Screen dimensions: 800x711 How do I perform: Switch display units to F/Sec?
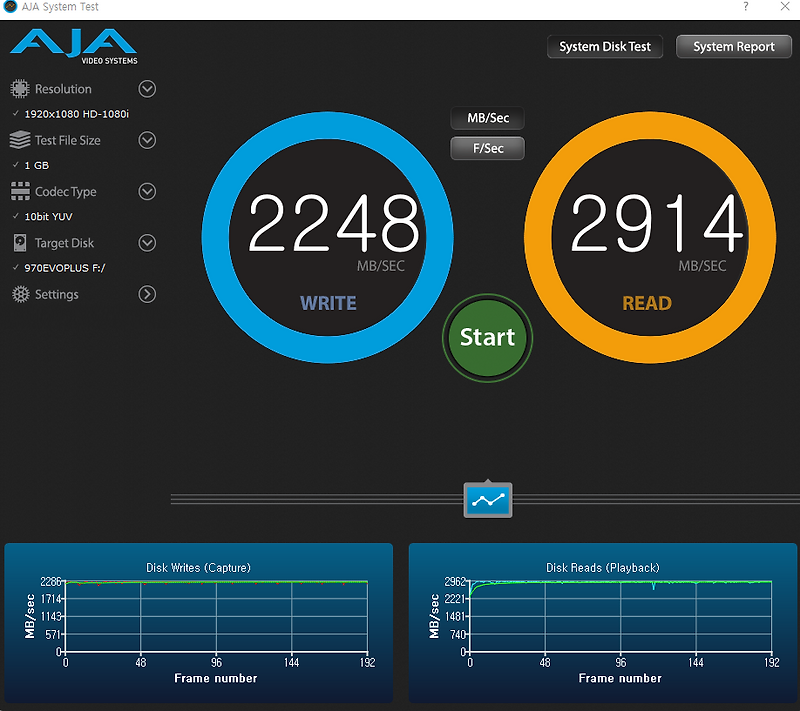(487, 148)
